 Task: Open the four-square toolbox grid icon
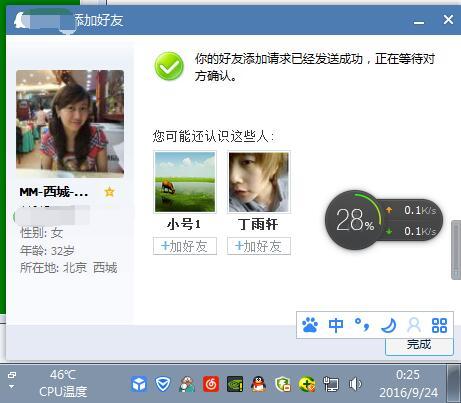pos(439,325)
